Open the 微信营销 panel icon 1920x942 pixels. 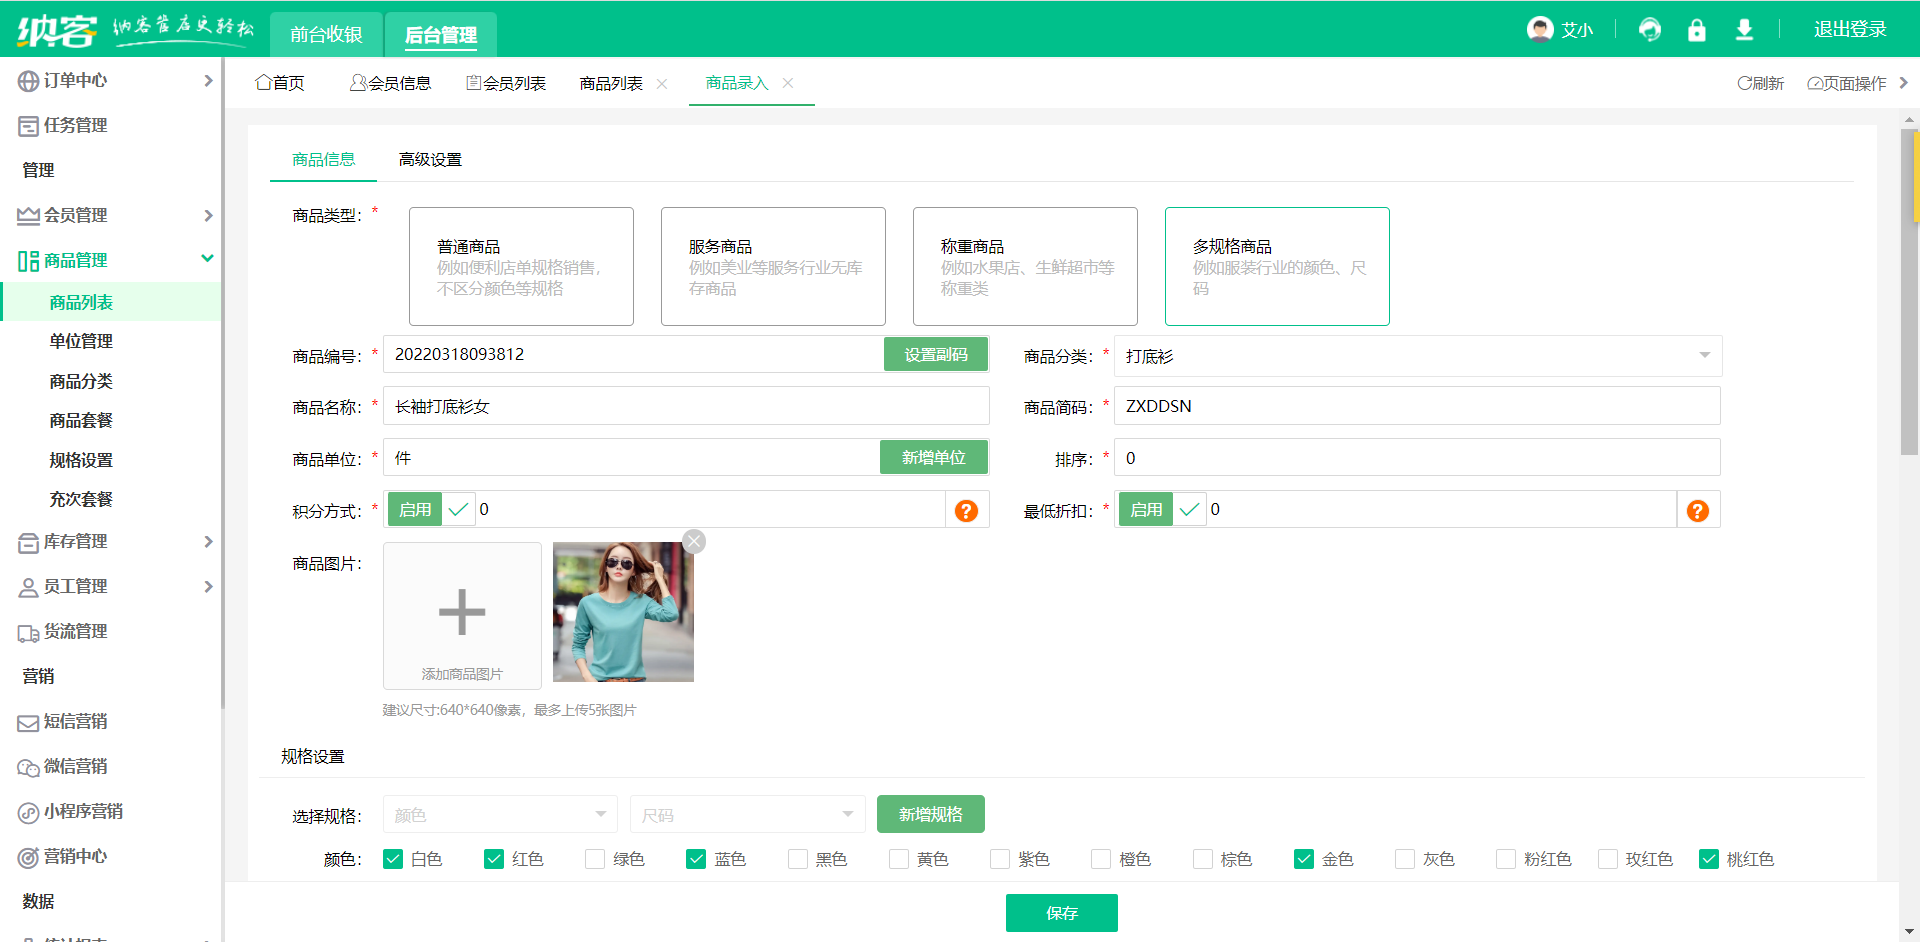pos(27,766)
